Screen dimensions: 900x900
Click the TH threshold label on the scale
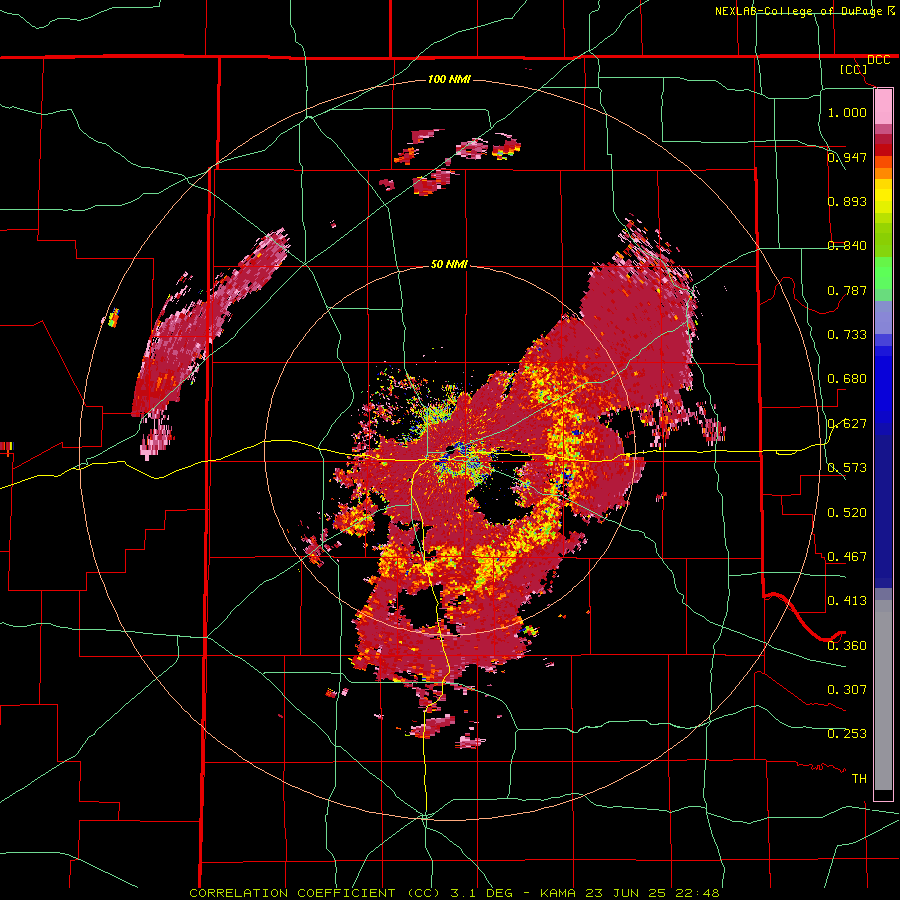859,779
